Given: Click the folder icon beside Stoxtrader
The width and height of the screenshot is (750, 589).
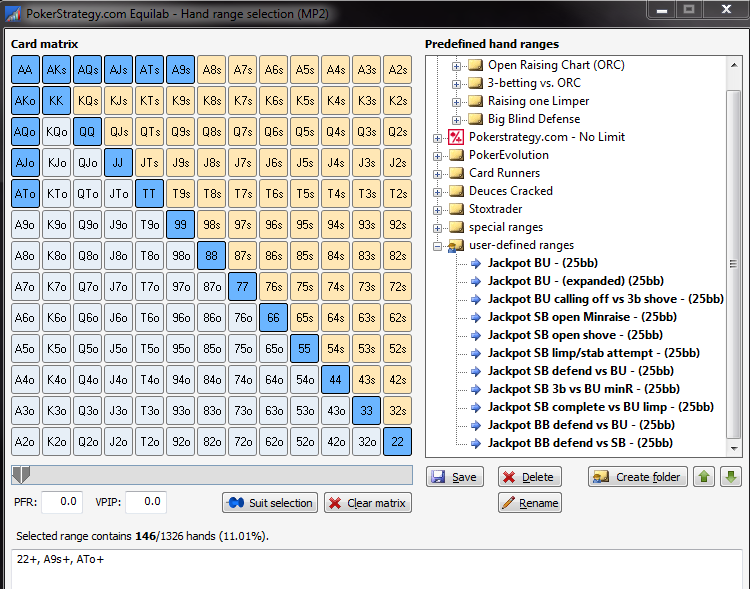Looking at the screenshot, I should 456,209.
